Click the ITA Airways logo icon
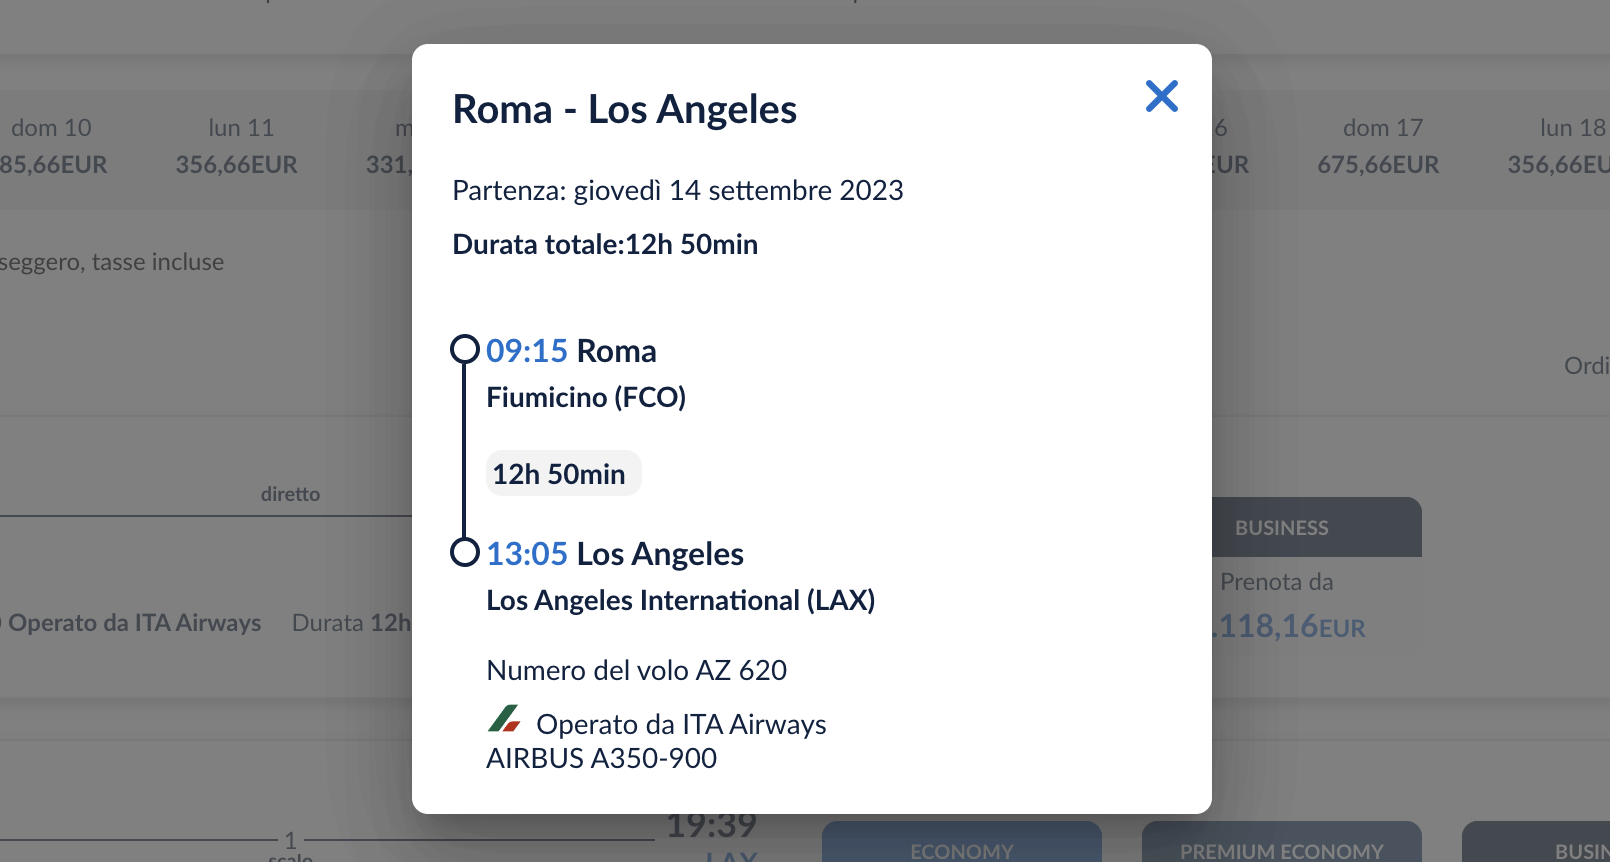The height and width of the screenshot is (862, 1610). 504,719
